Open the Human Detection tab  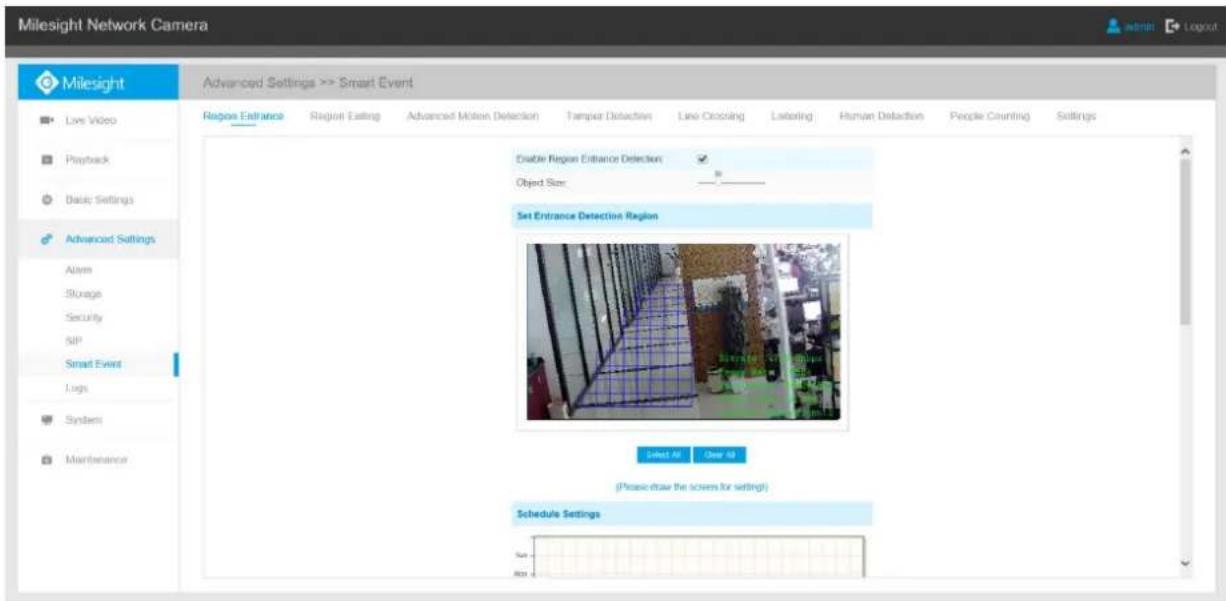(x=881, y=117)
